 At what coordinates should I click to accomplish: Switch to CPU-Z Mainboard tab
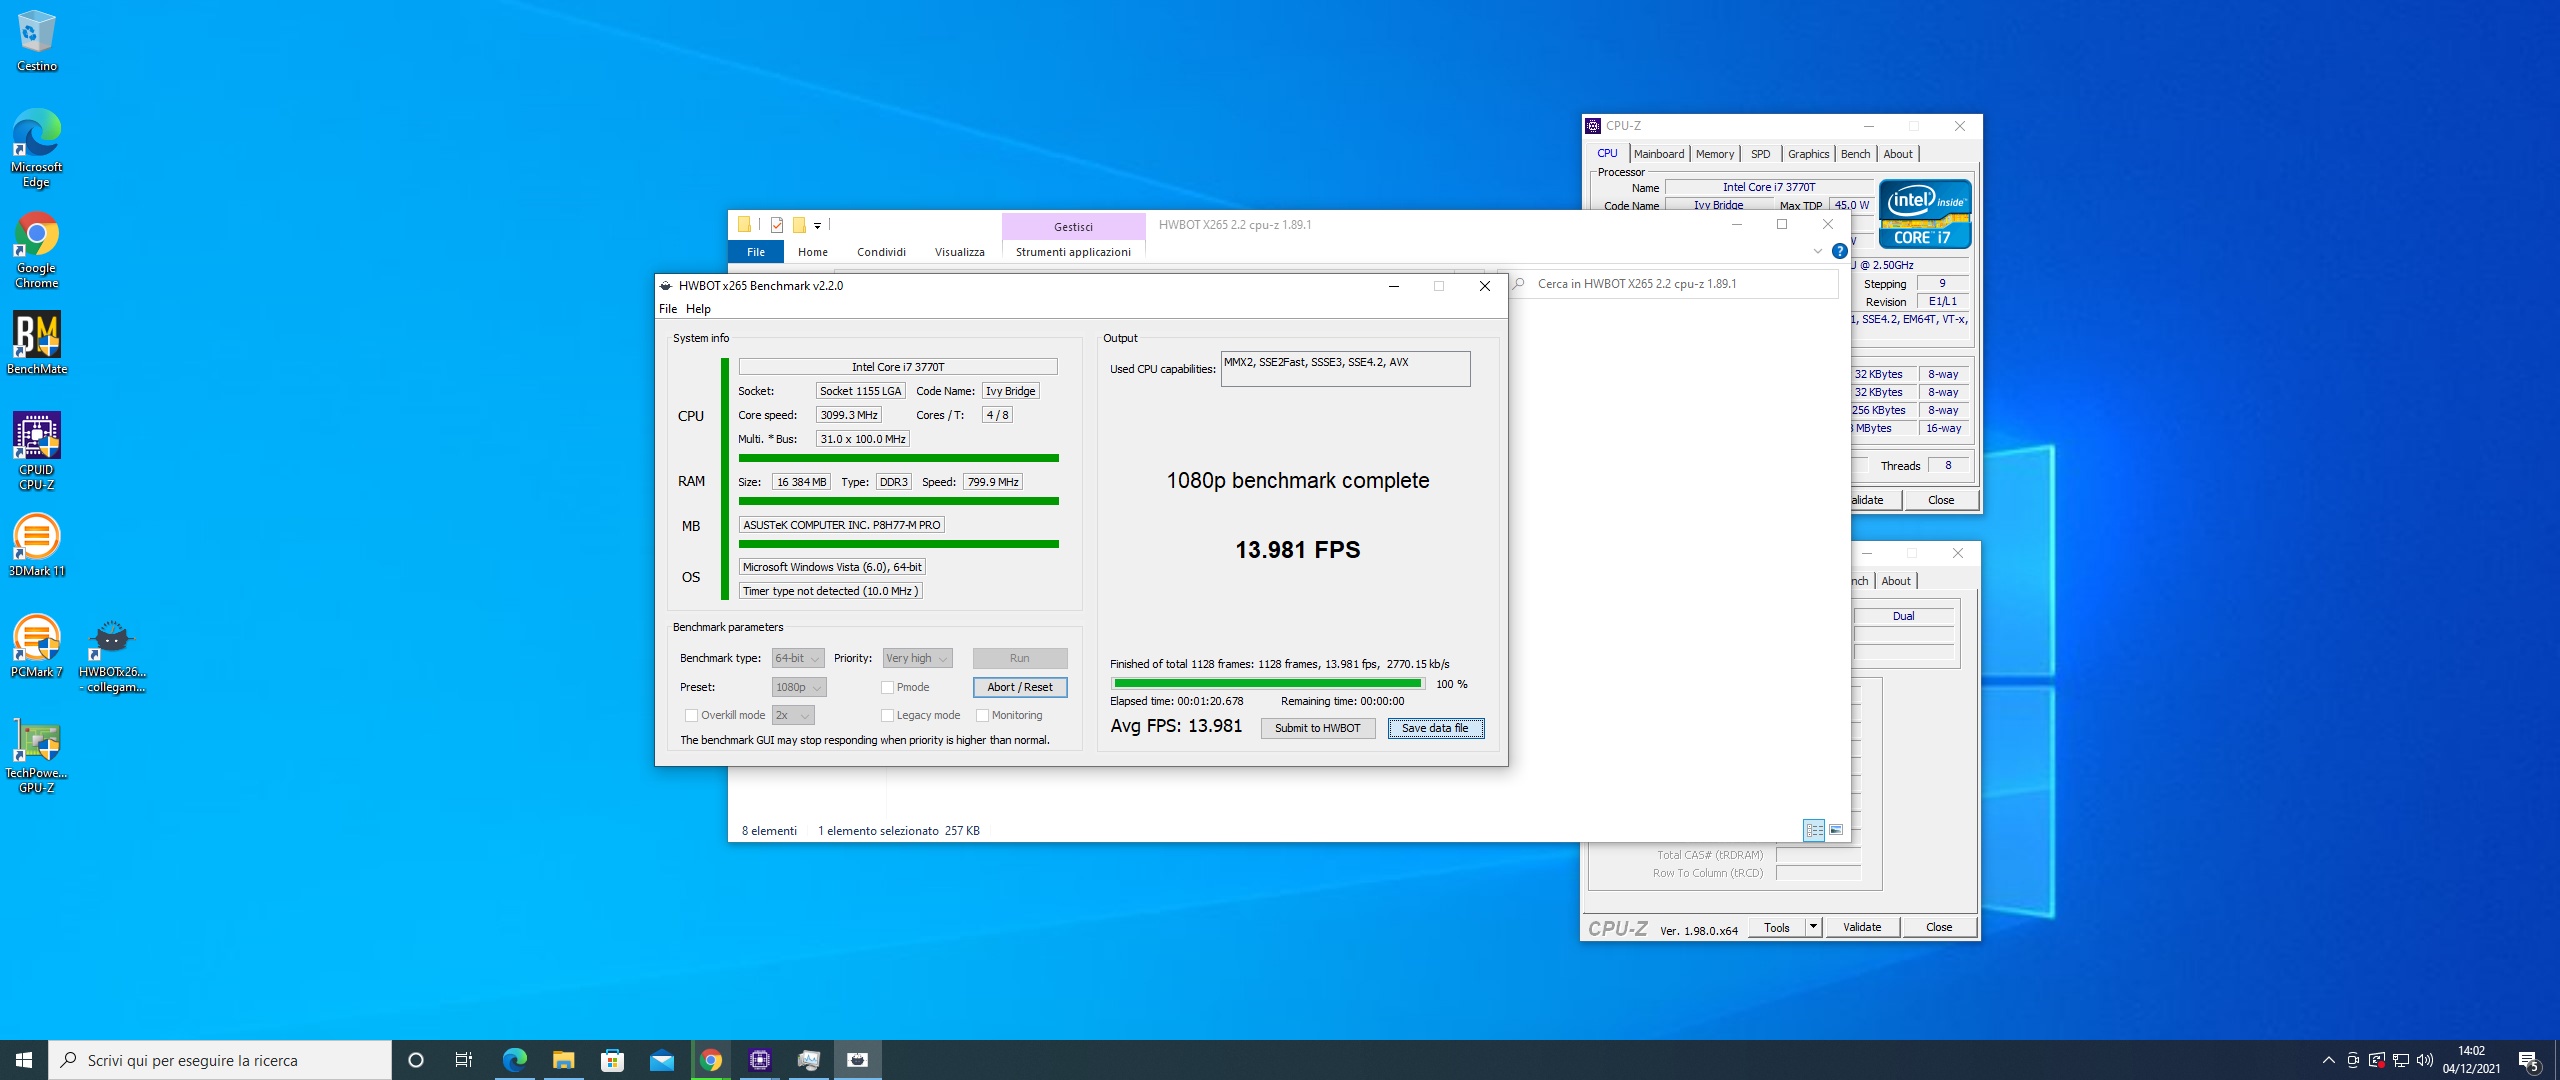click(1659, 154)
